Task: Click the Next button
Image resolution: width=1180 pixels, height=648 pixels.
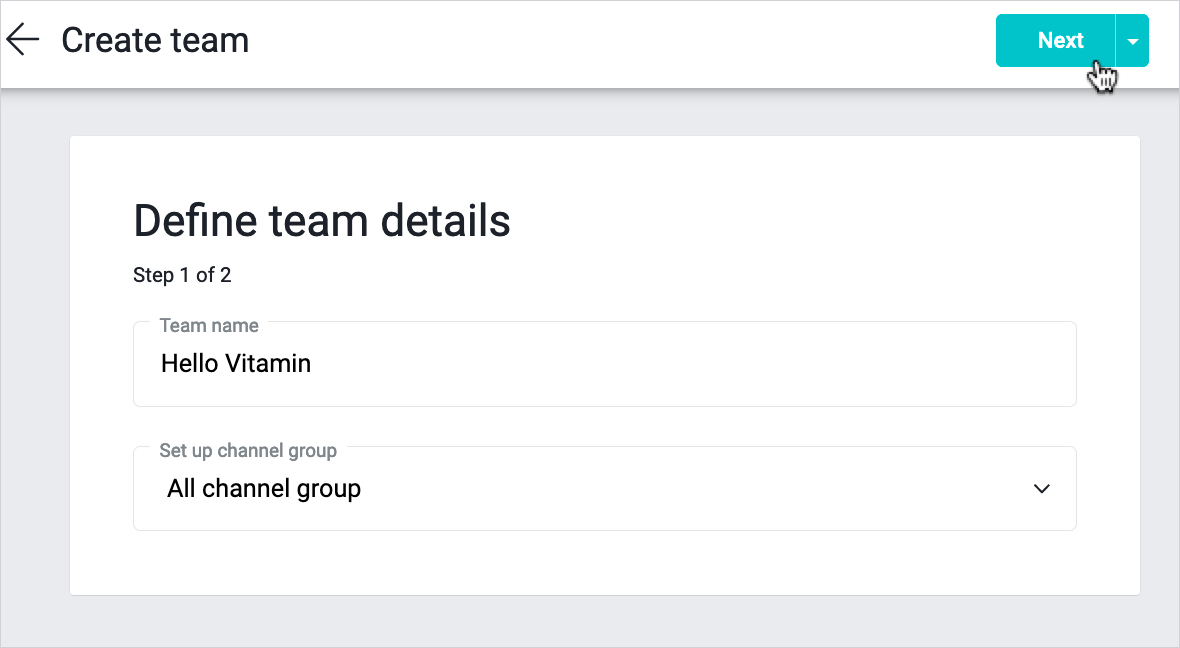Action: click(1055, 41)
